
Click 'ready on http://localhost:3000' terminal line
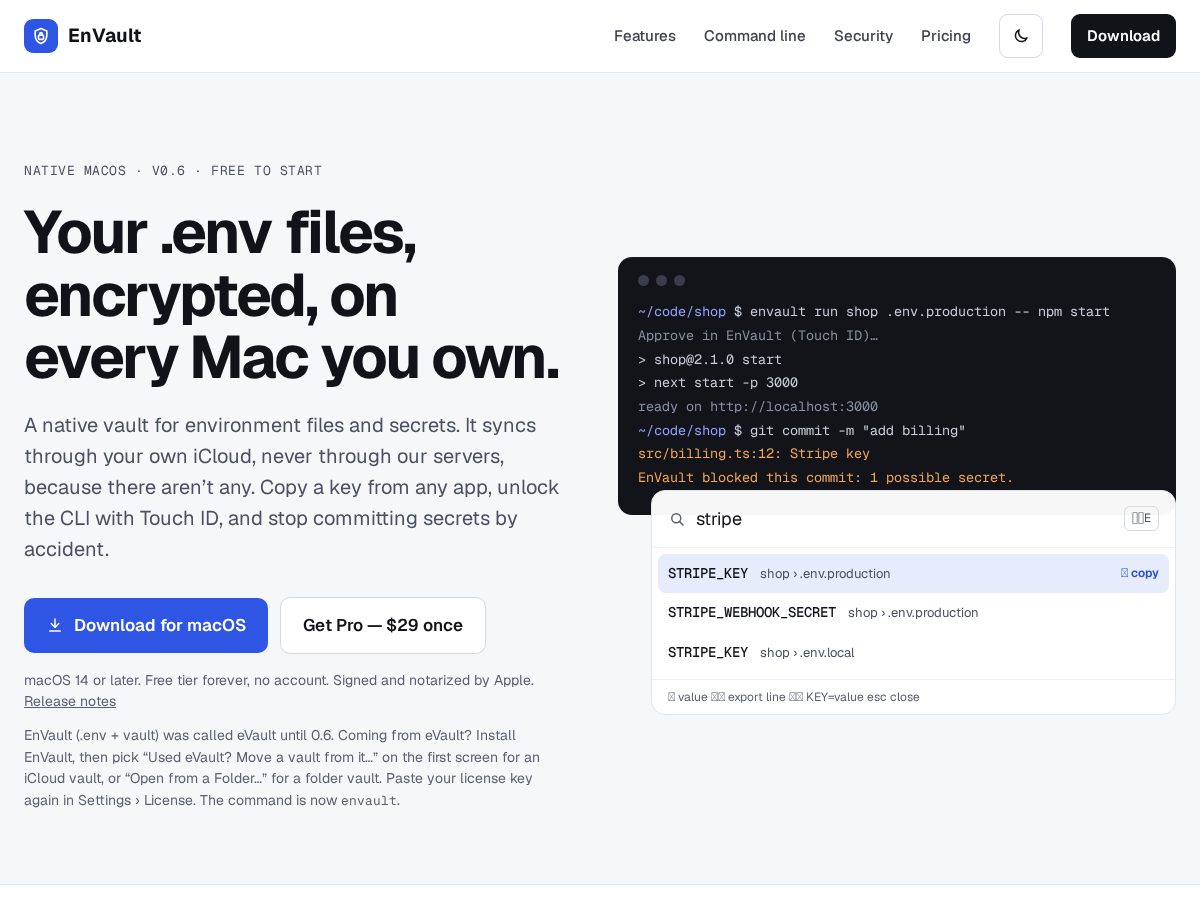tap(758, 407)
